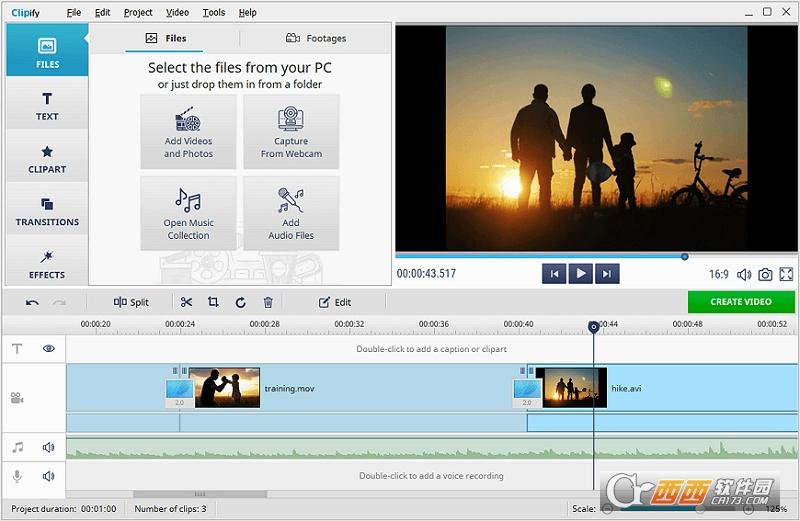Mute the music track
Screen dimensions: 800x521
pyautogui.click(x=48, y=448)
